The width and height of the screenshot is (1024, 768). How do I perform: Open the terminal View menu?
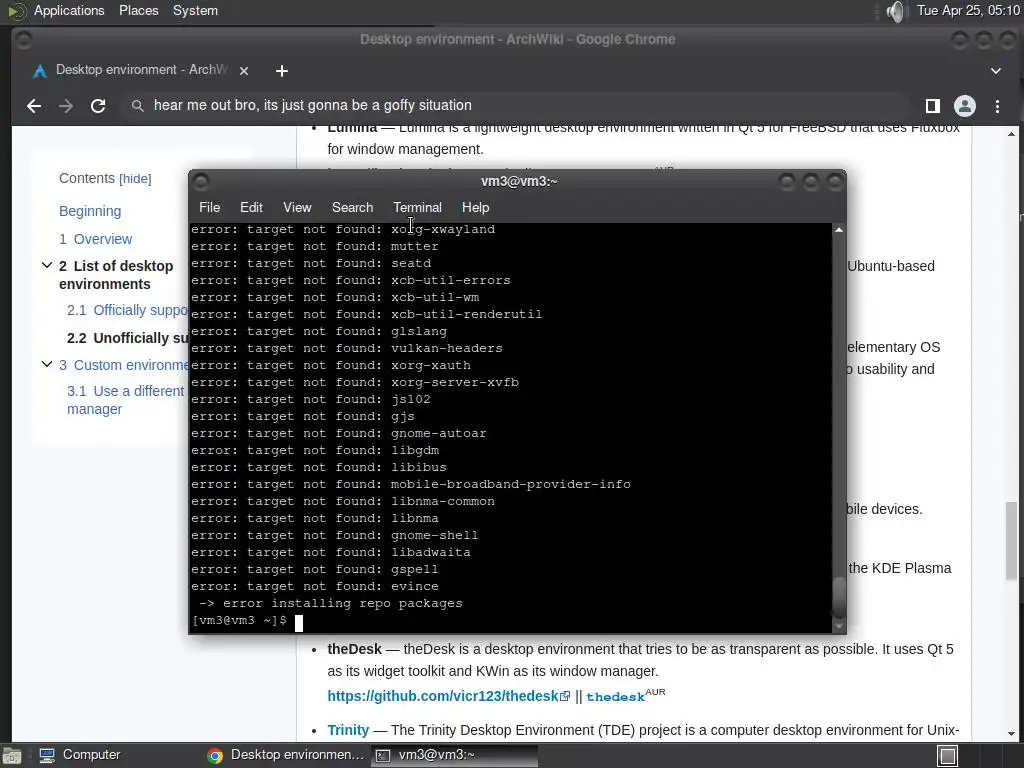297,207
